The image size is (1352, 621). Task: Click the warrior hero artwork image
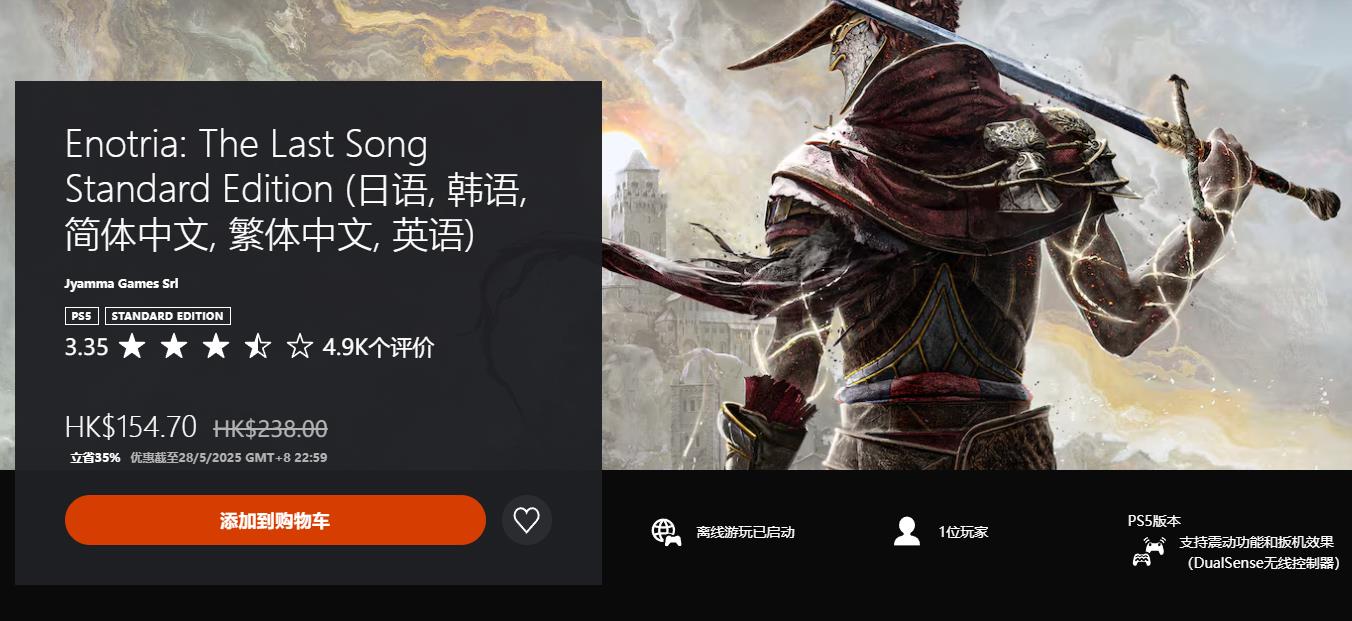coord(975,235)
